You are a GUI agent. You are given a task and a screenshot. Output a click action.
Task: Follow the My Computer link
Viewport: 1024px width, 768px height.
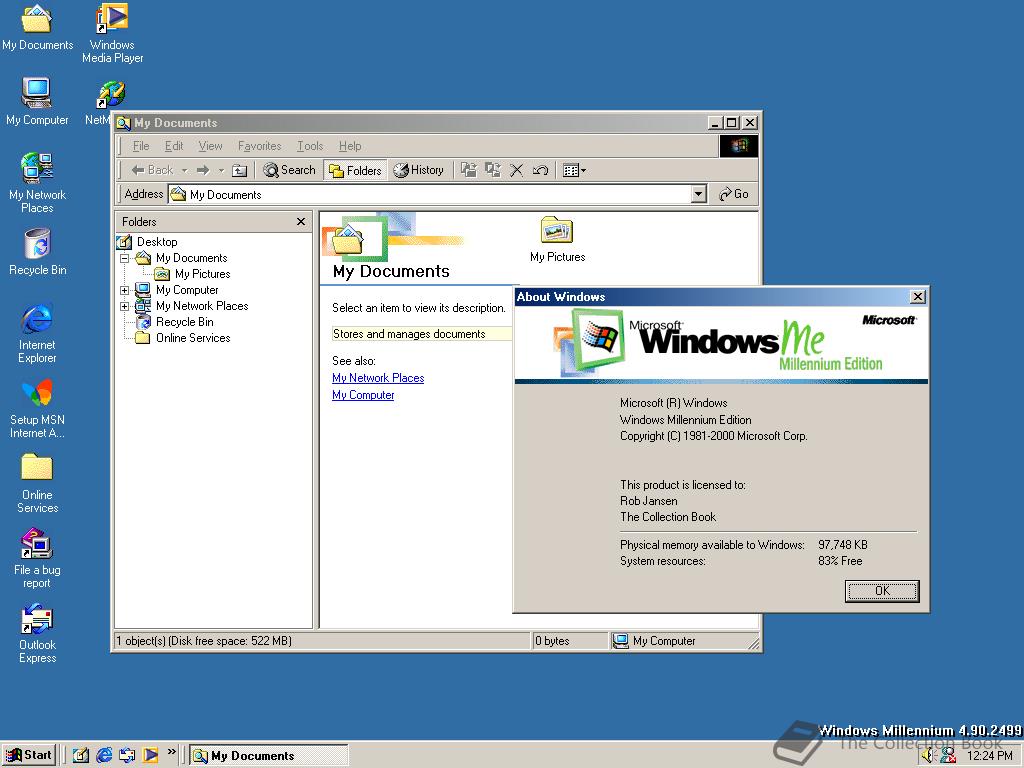coord(363,395)
